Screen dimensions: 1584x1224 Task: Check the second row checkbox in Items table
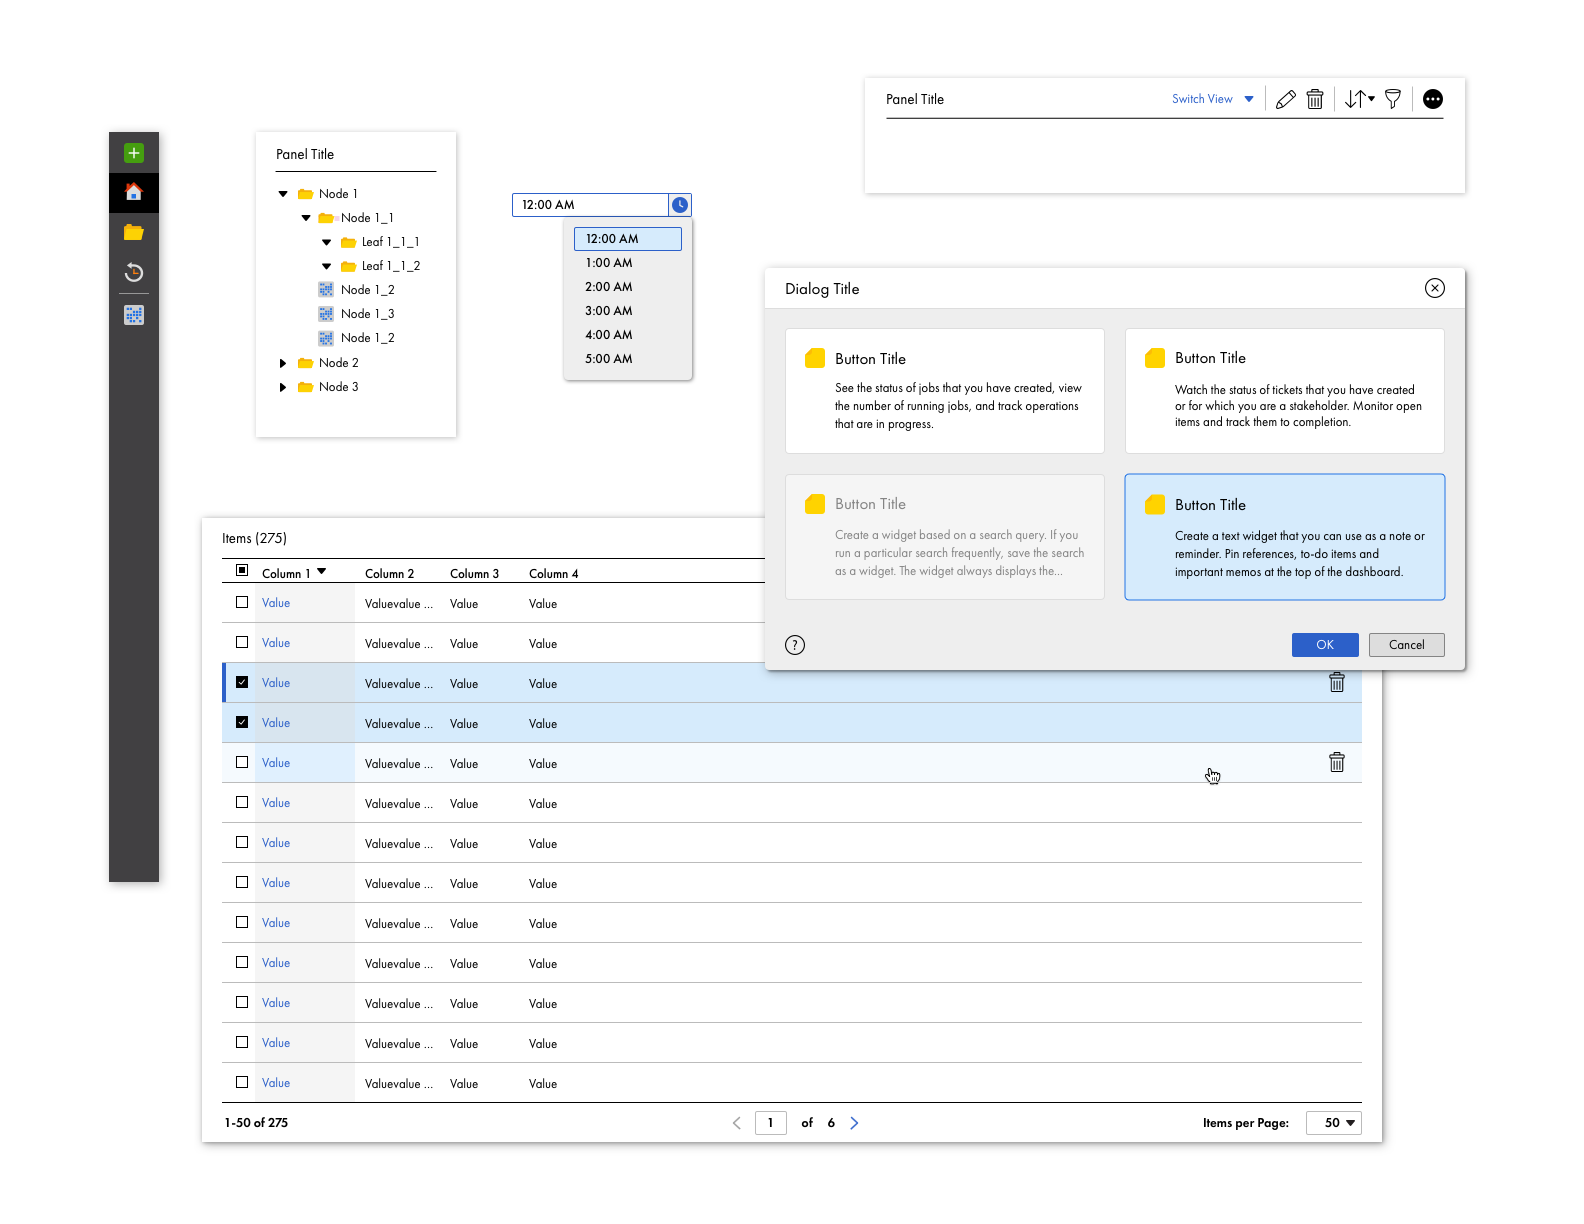coord(242,642)
